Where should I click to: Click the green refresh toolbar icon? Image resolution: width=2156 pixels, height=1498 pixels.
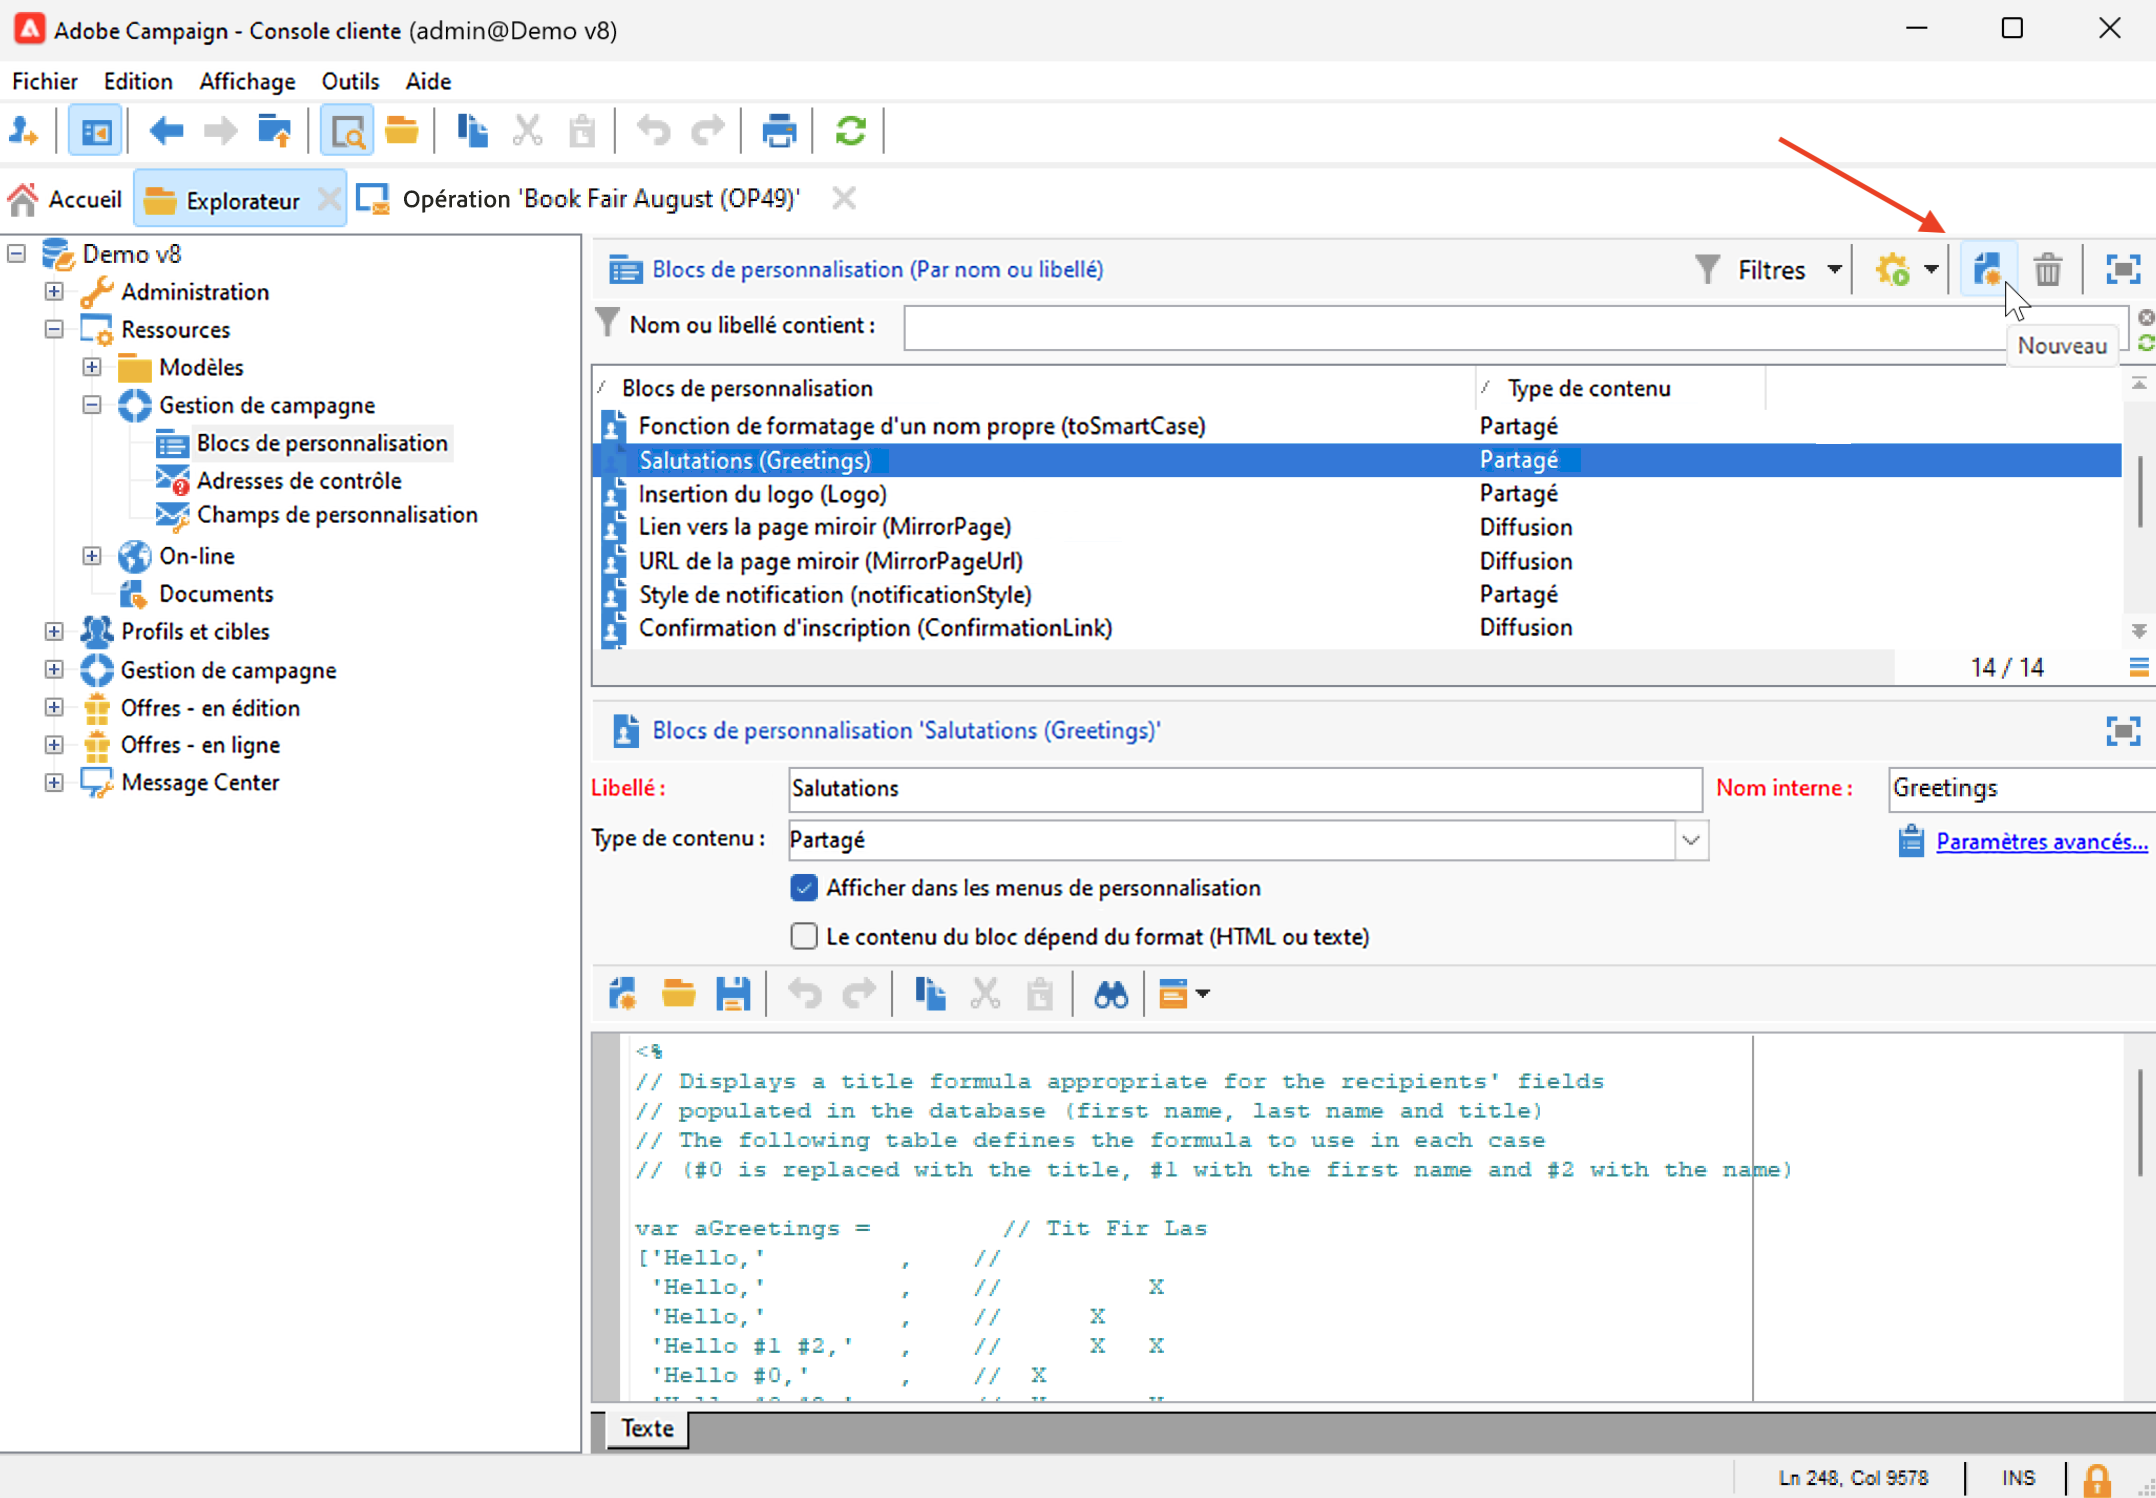[850, 131]
